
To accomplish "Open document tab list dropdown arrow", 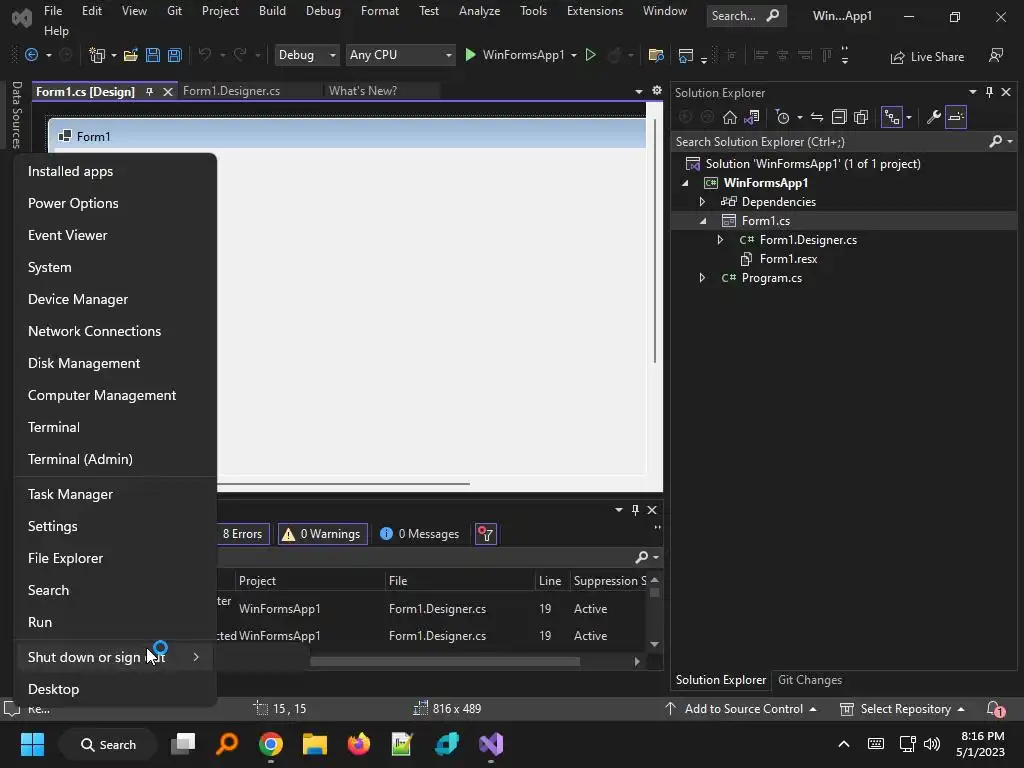I will 639,91.
